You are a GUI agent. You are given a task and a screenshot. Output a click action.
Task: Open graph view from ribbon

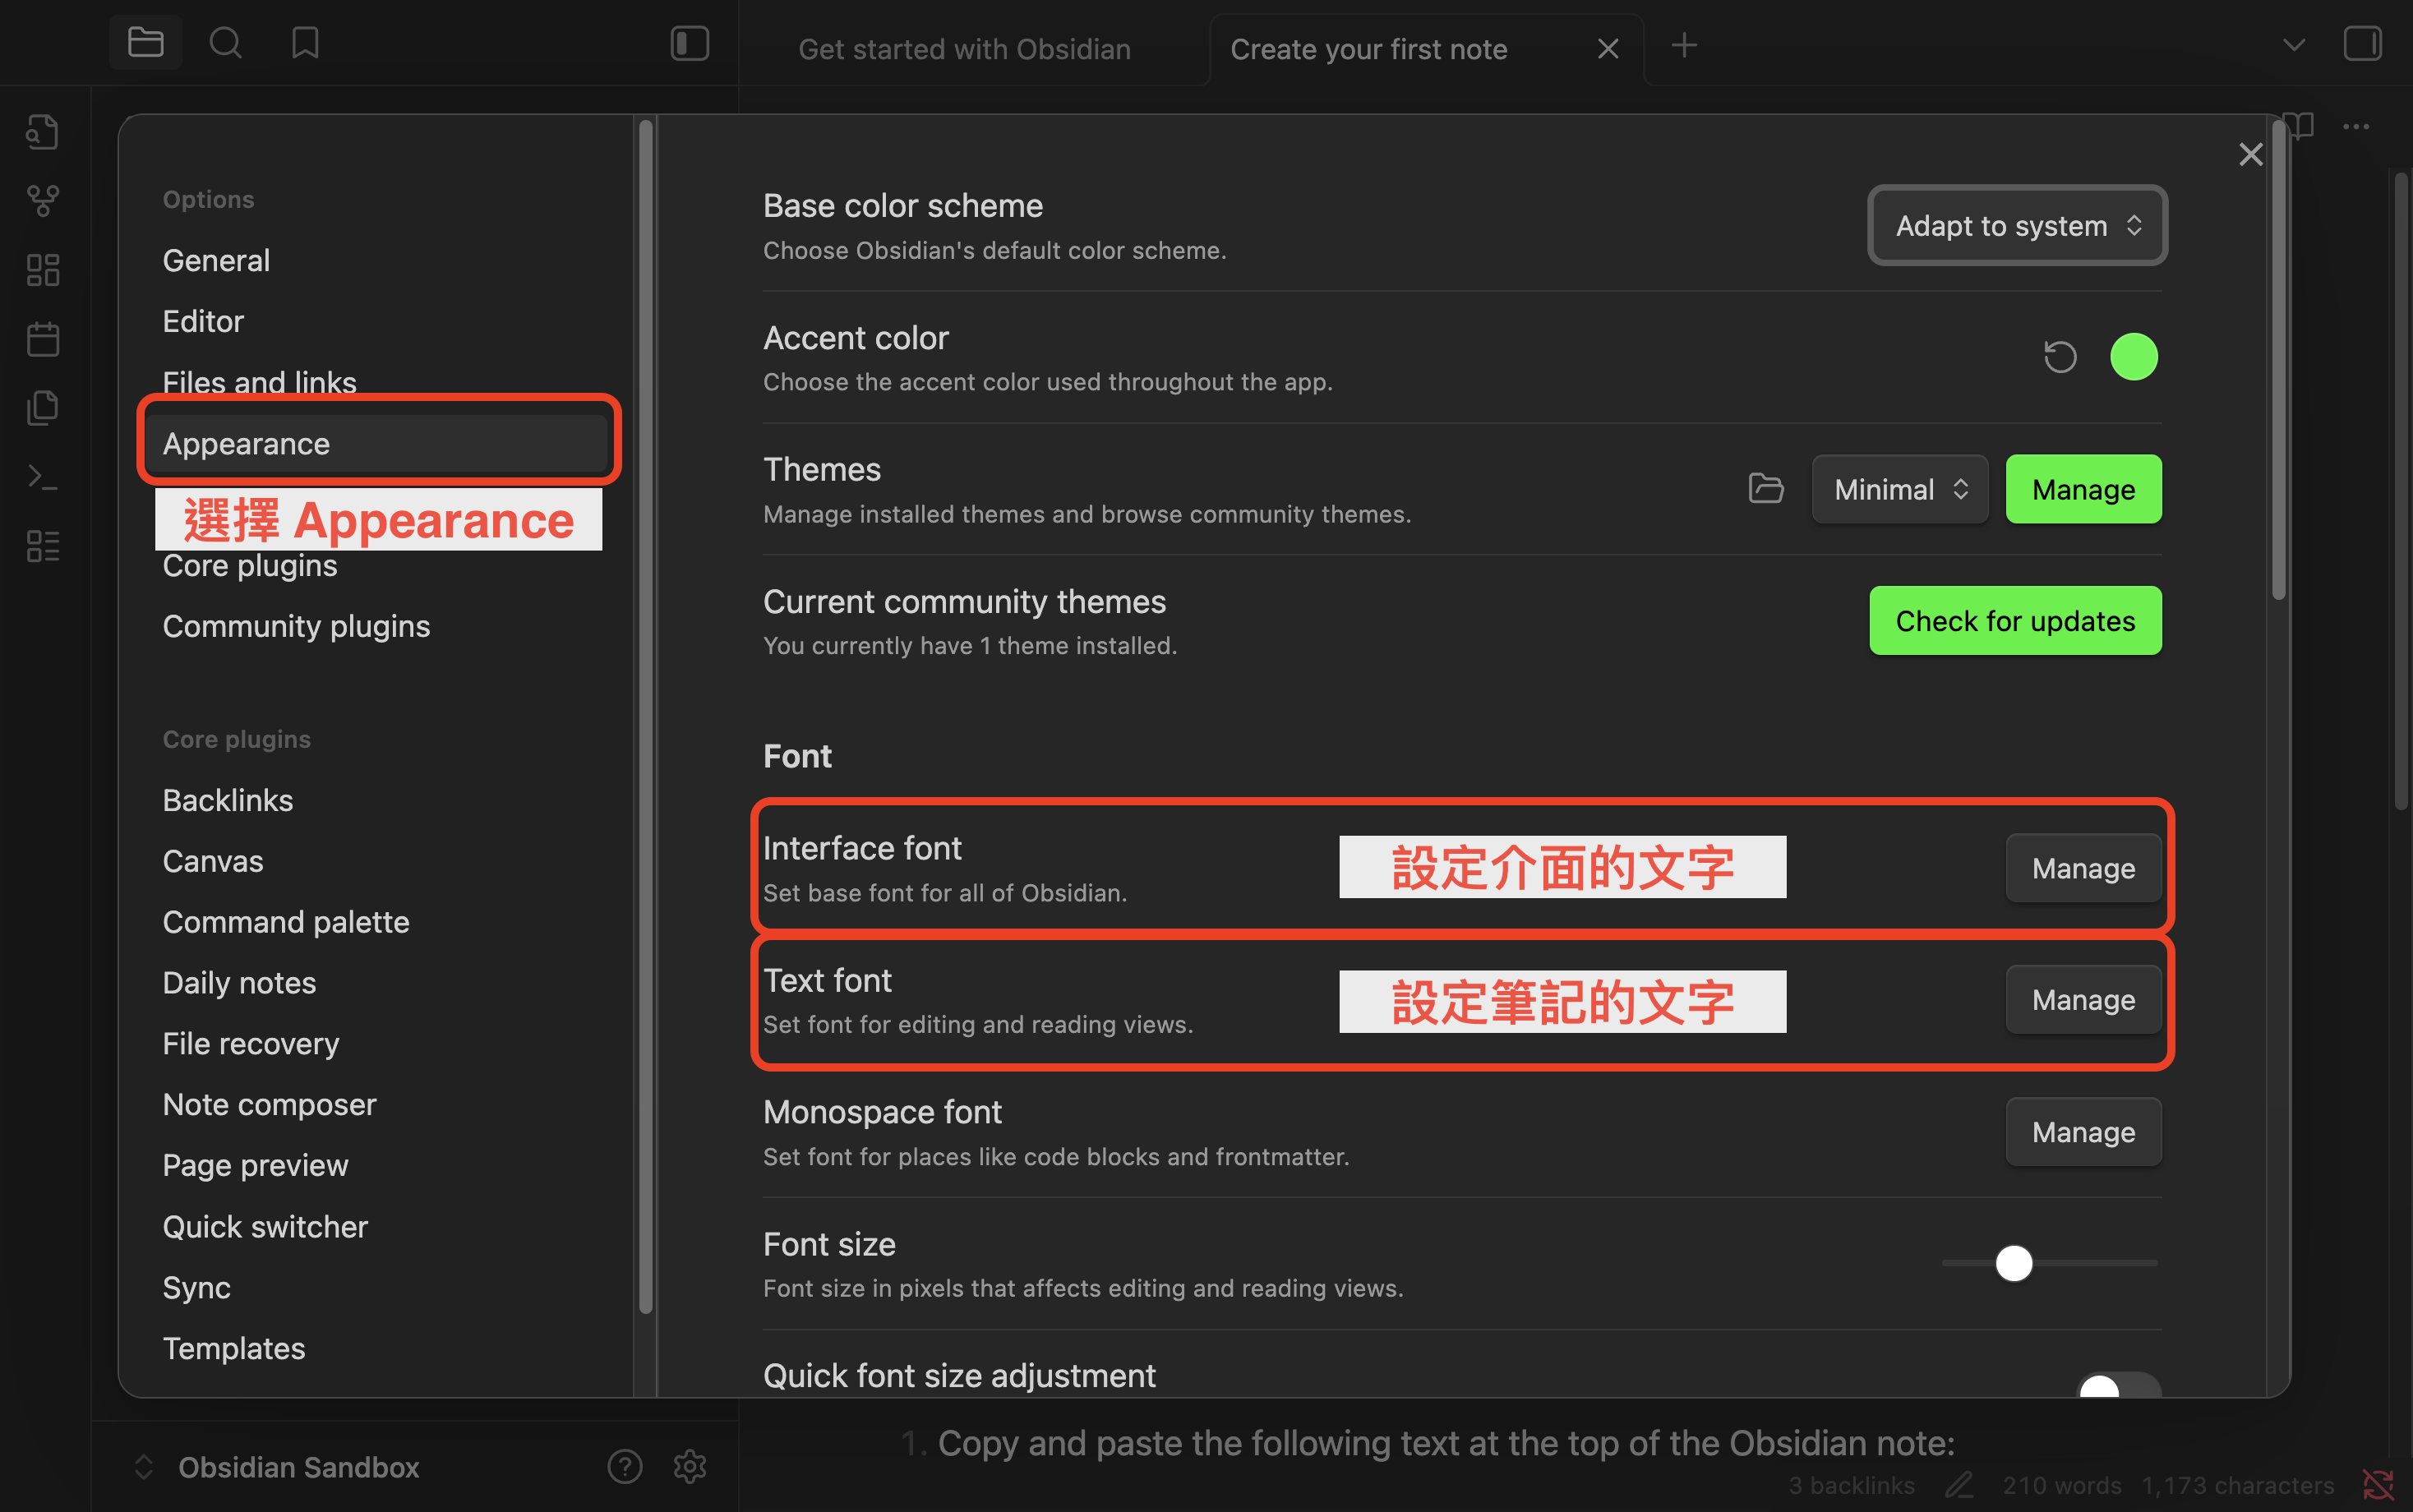point(43,200)
